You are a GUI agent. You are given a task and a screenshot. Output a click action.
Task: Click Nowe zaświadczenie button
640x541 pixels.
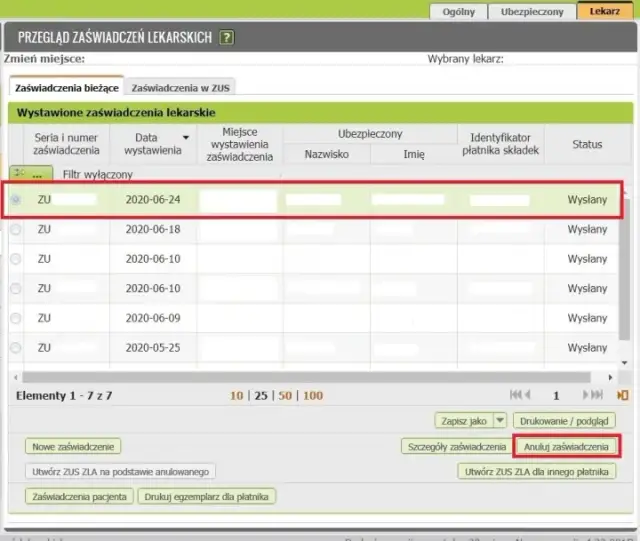73,447
